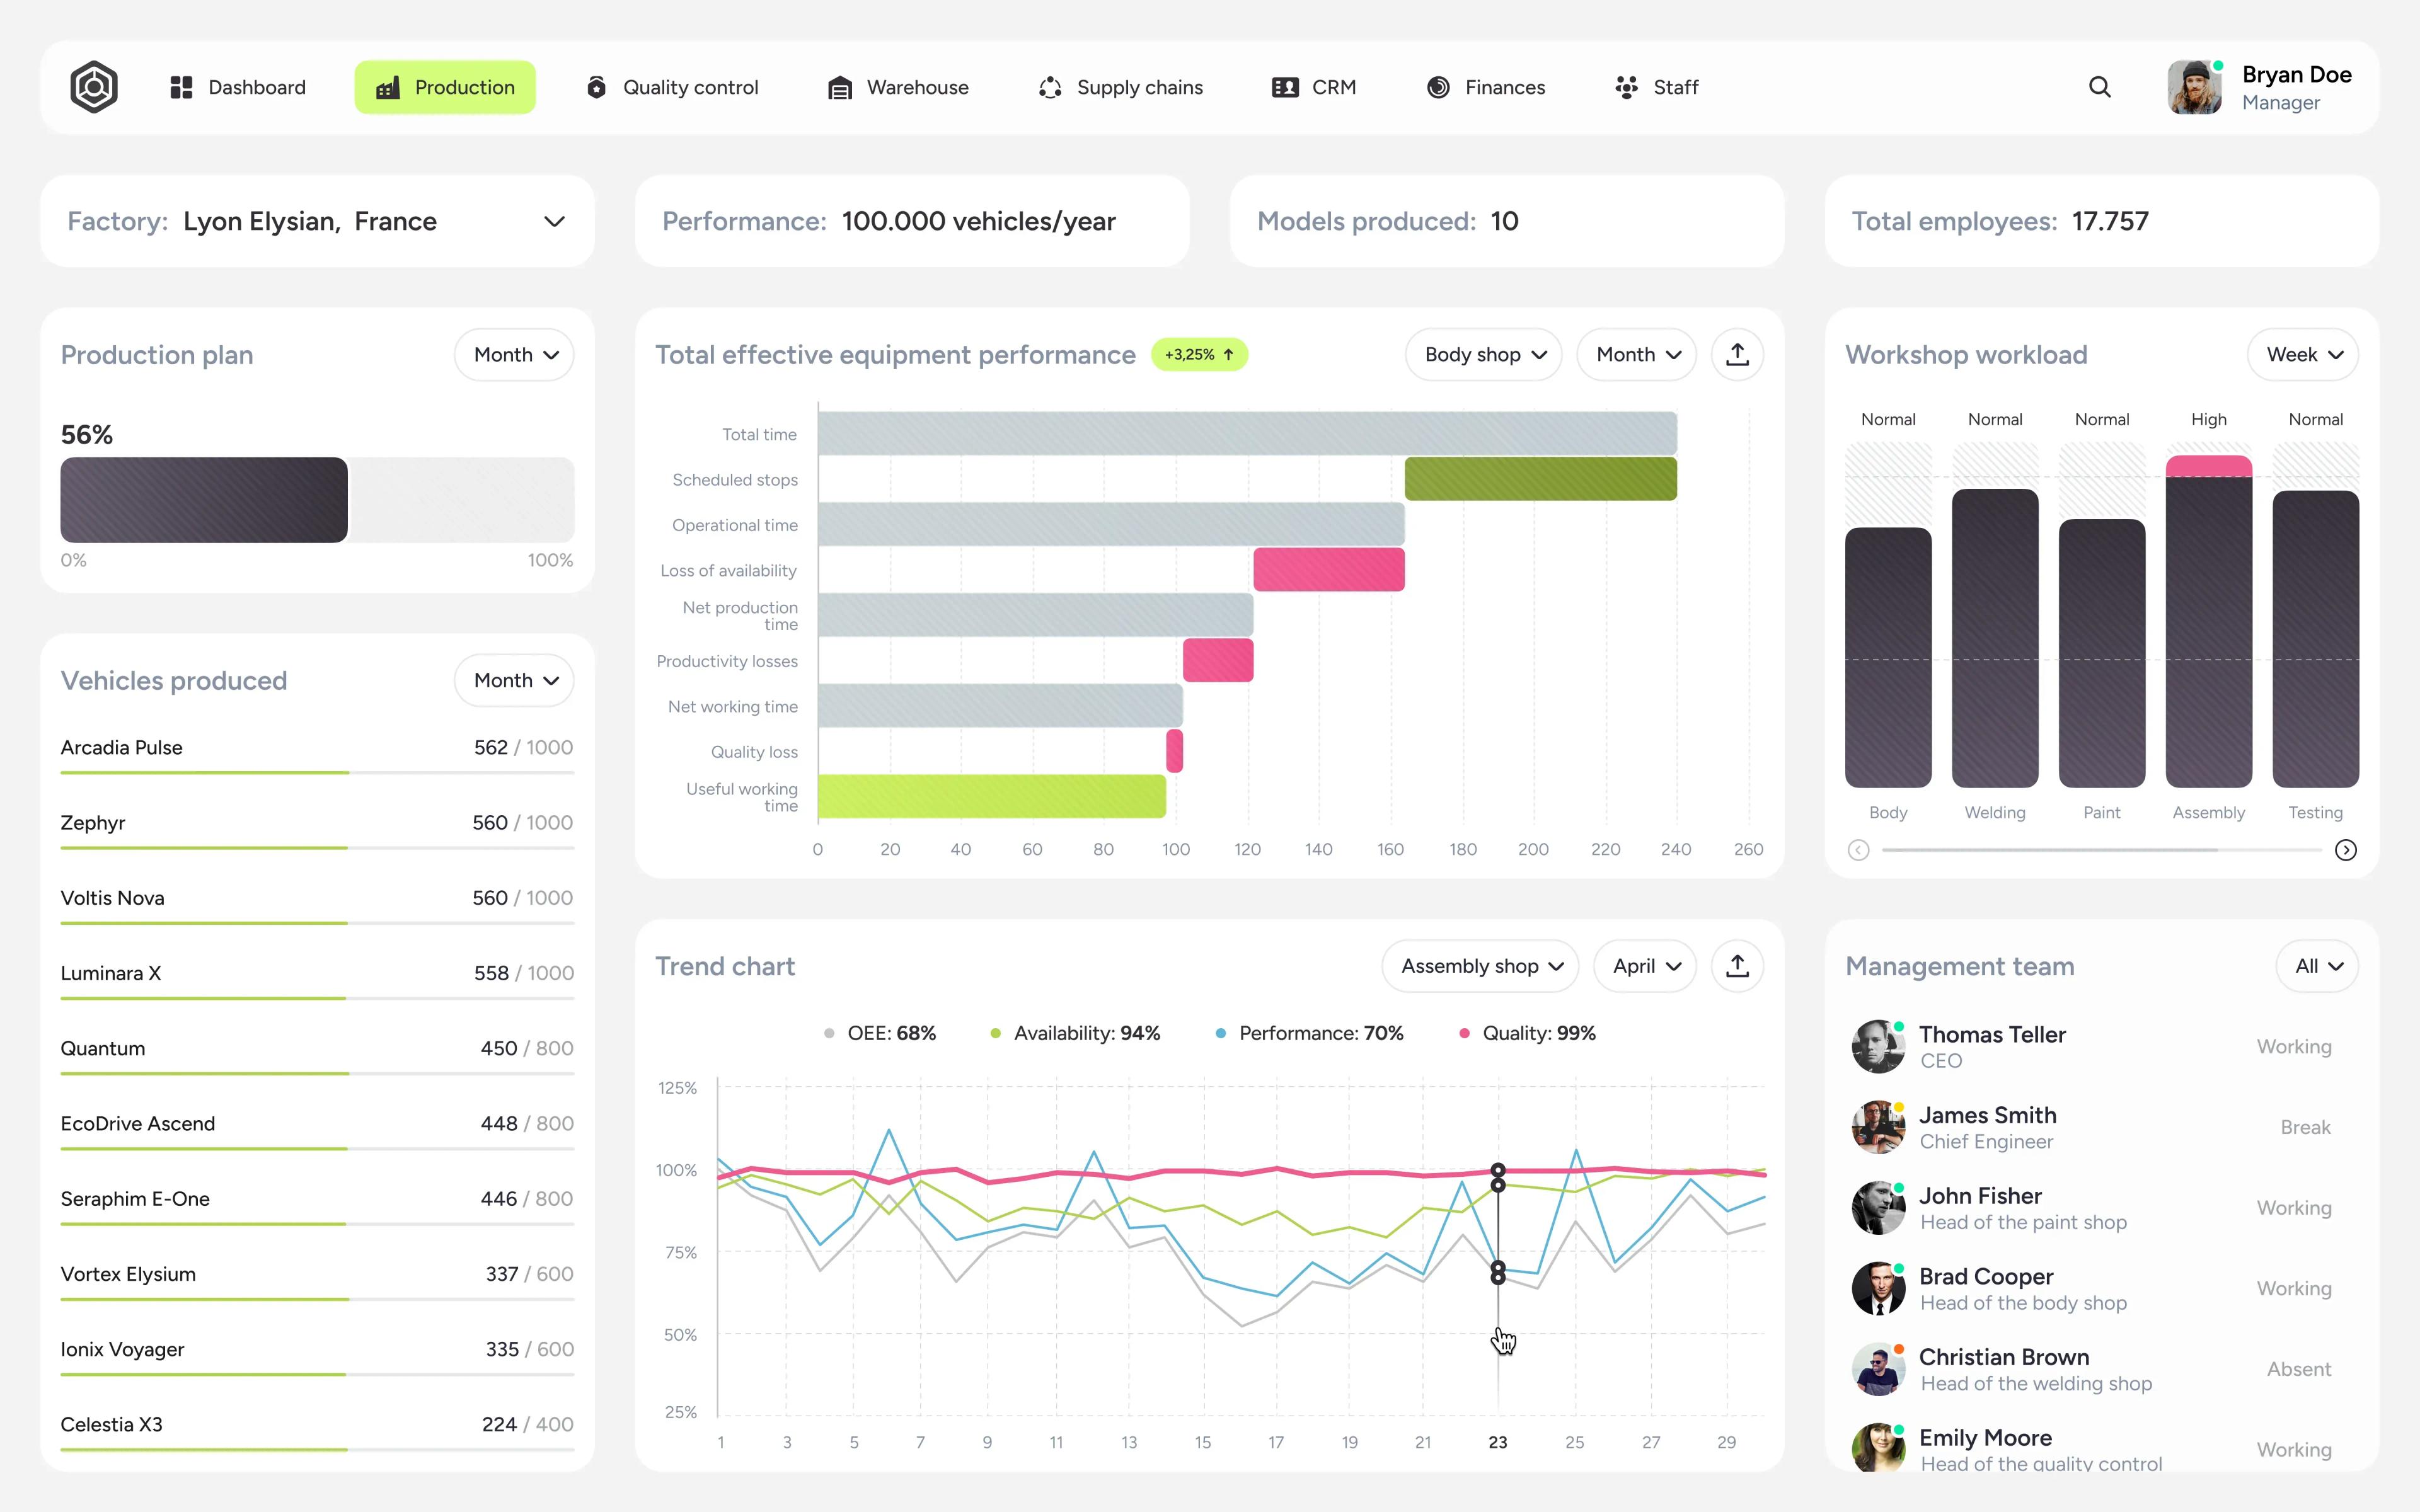
Task: Click Bryan Doe's profile avatar
Action: click(x=2194, y=87)
